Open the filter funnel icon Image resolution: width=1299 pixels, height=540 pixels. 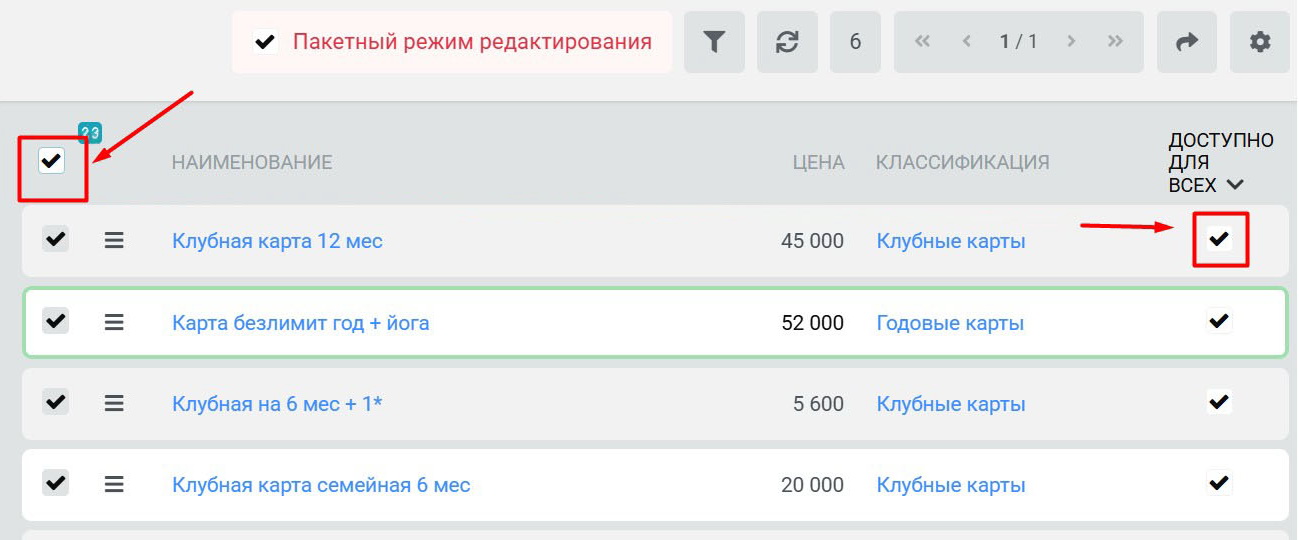tap(714, 42)
